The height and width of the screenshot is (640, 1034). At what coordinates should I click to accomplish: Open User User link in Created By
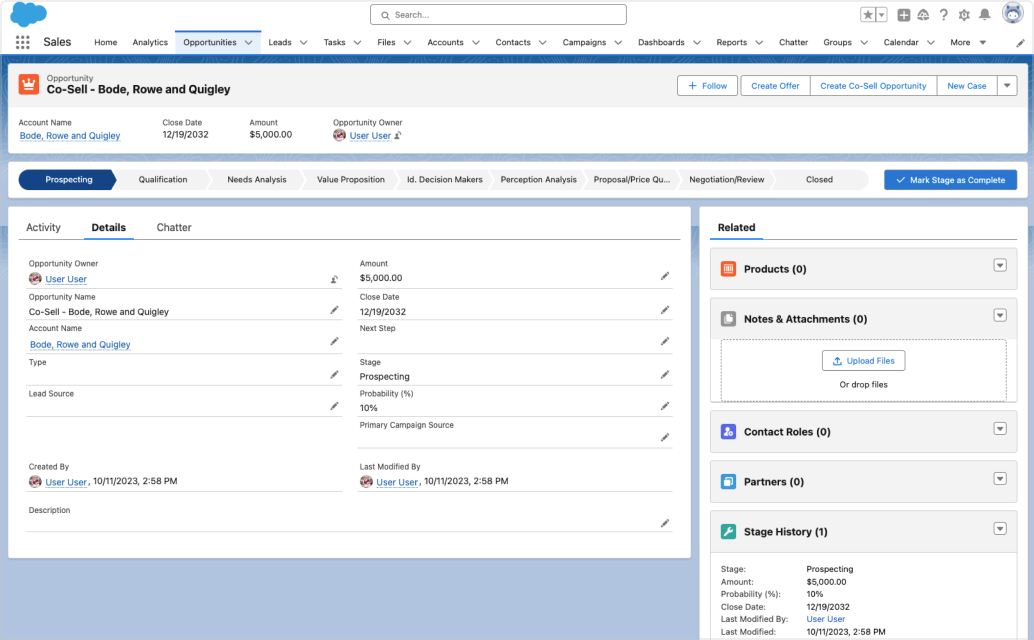66,482
